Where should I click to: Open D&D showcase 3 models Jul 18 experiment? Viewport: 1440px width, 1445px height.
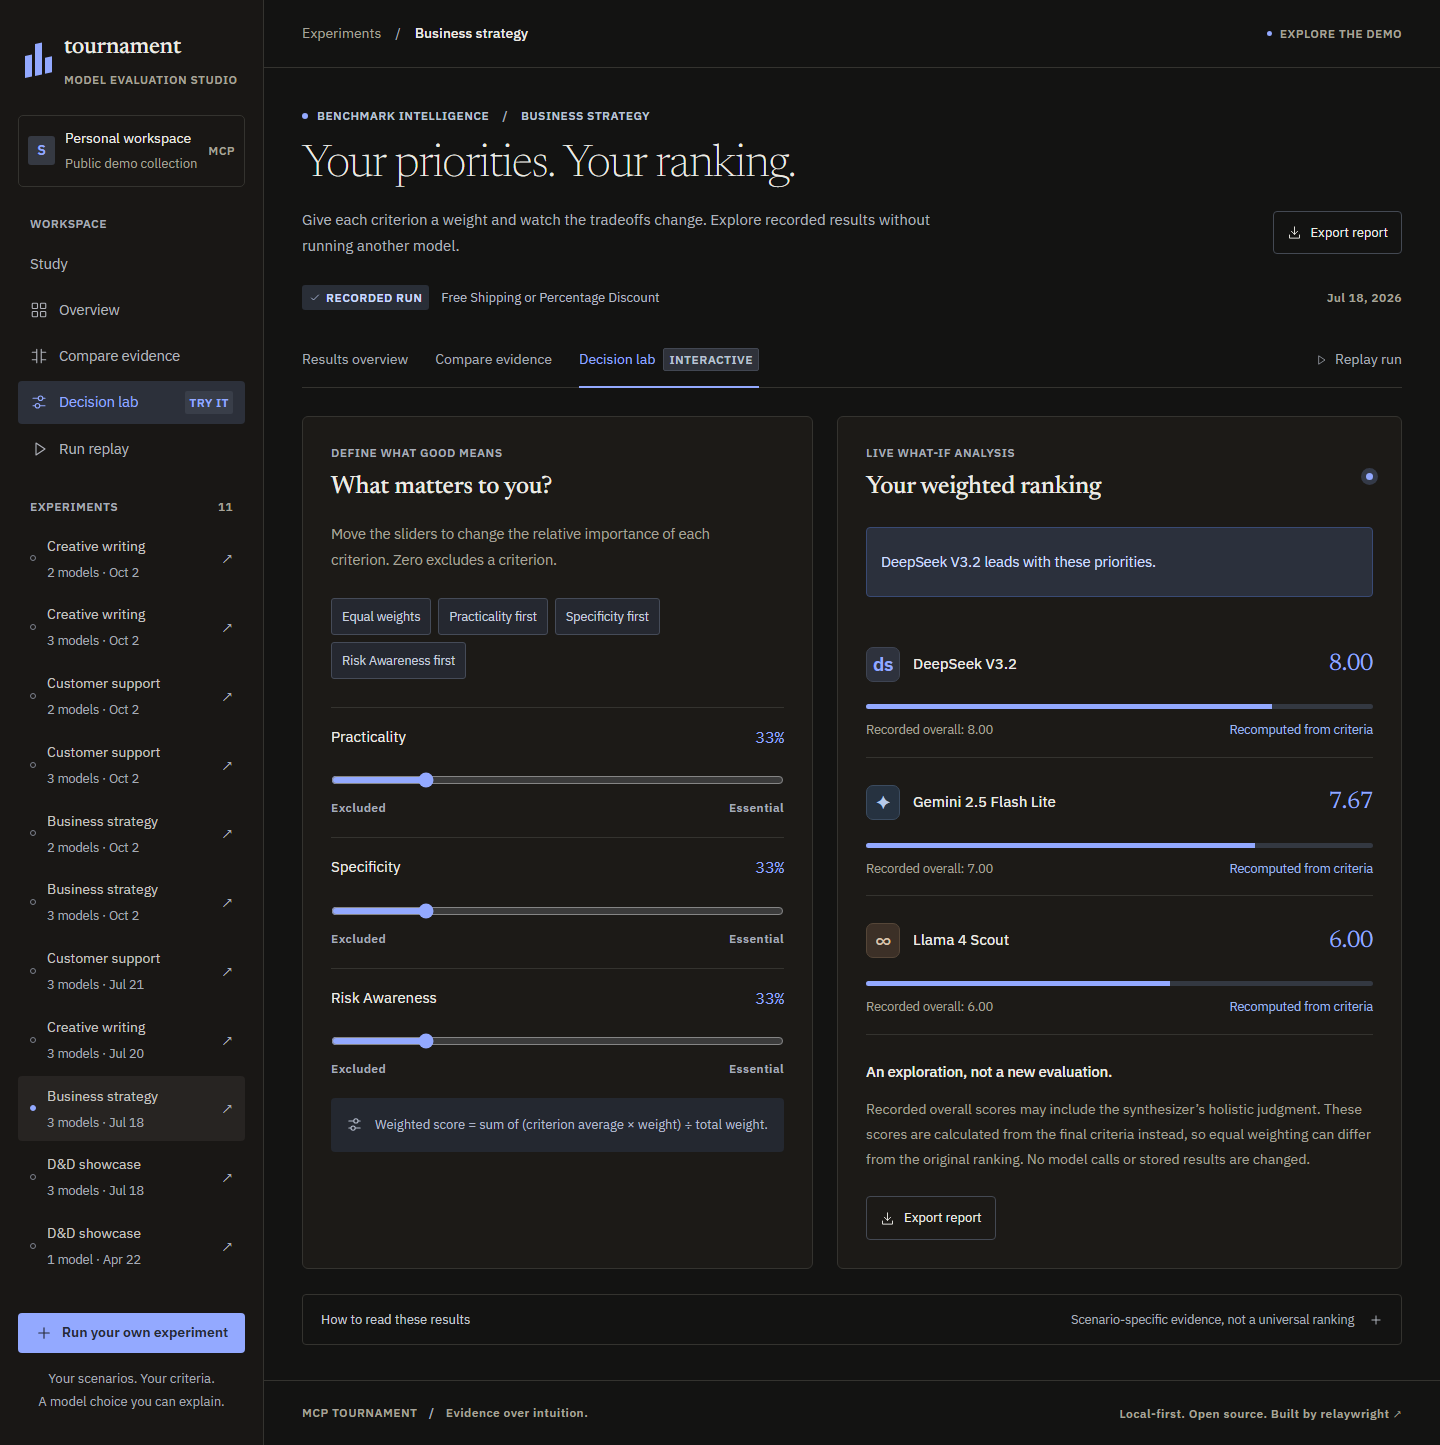[131, 1177]
